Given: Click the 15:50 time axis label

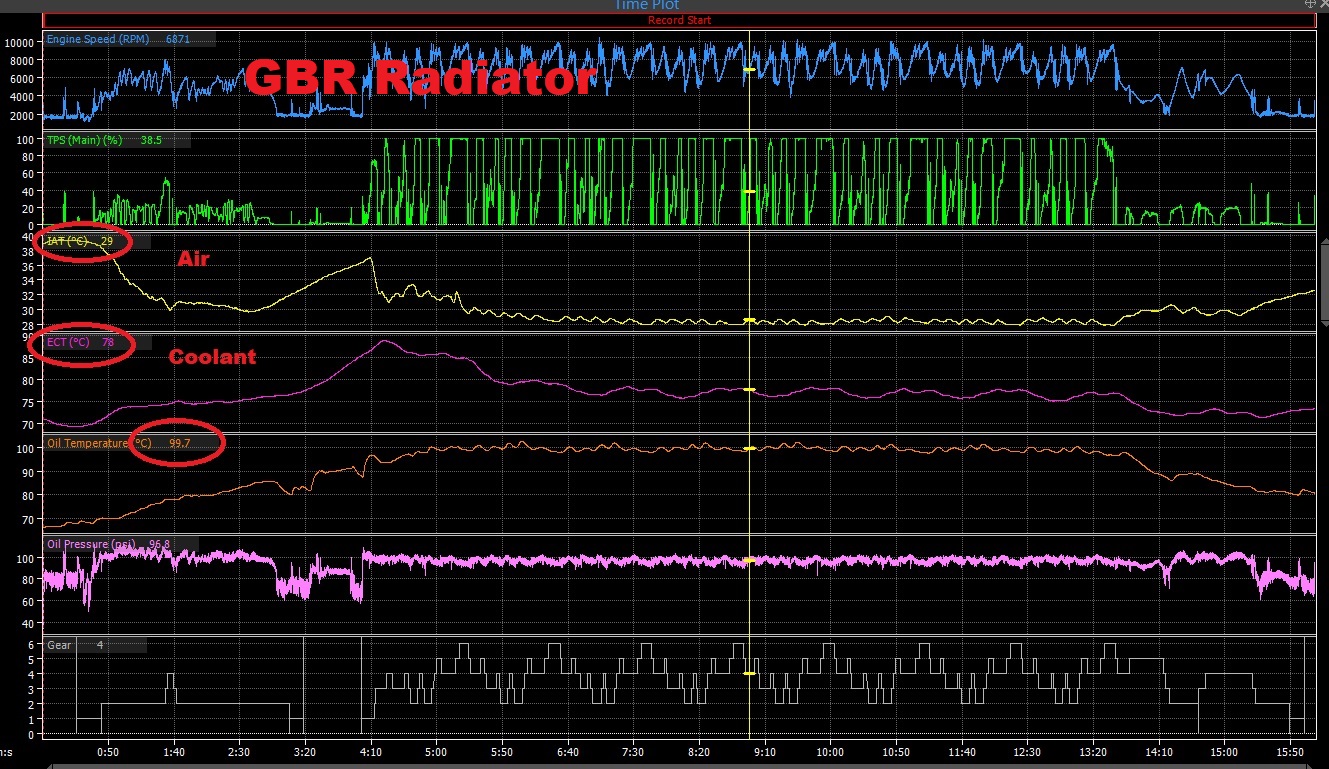Looking at the screenshot, I should tap(1290, 751).
